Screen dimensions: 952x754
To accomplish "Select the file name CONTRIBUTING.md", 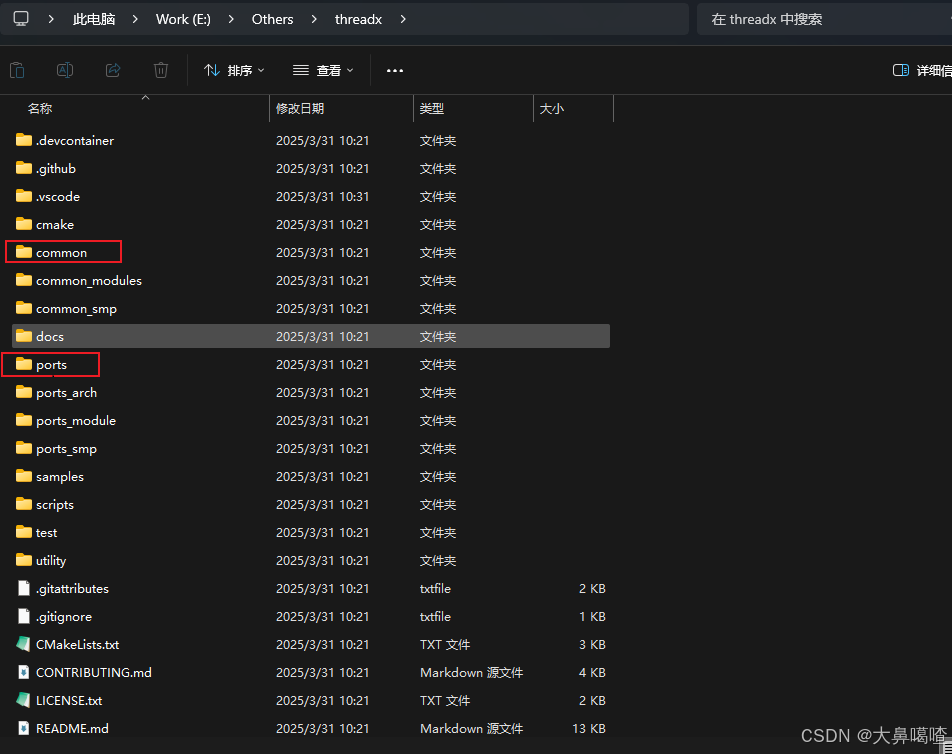I will pos(94,673).
